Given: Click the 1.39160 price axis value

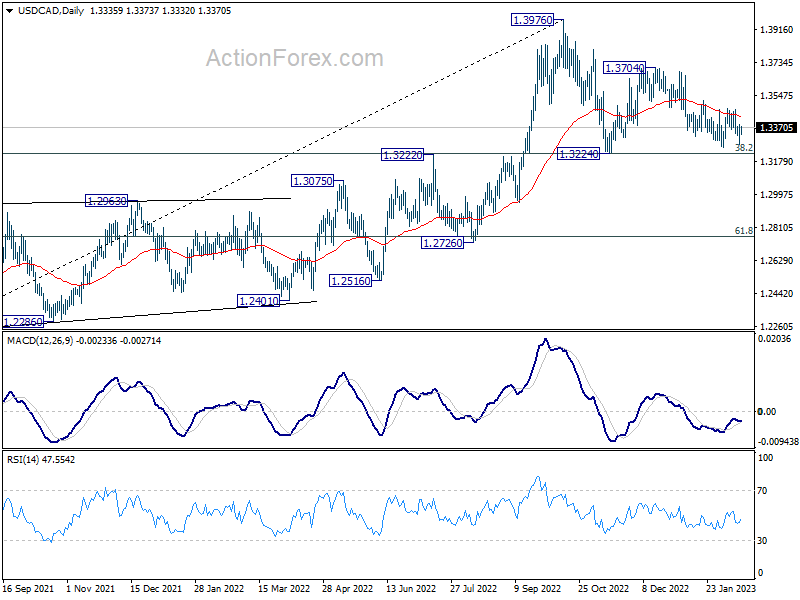Looking at the screenshot, I should pos(777,30).
